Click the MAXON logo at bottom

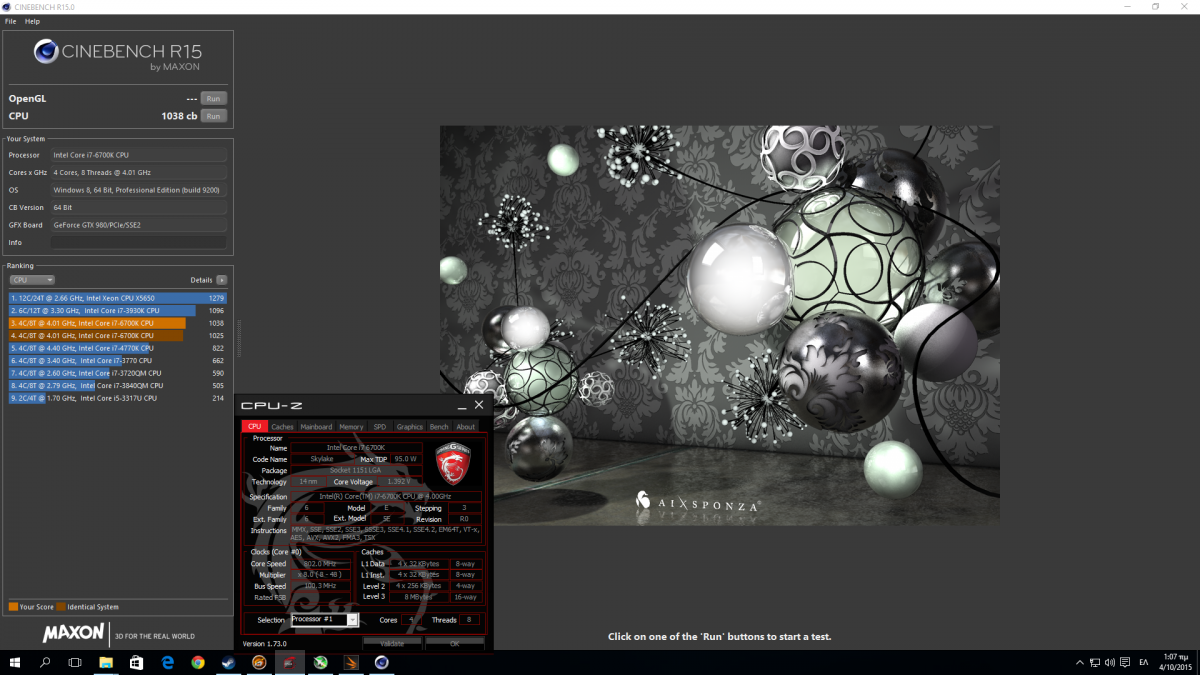[x=73, y=633]
